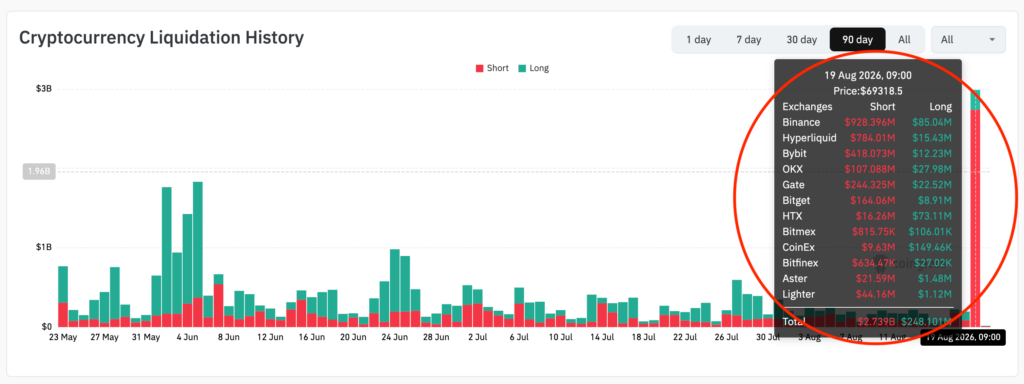Click the 22 Jul date label
This screenshot has height=384, width=1024.
pyautogui.click(x=684, y=338)
